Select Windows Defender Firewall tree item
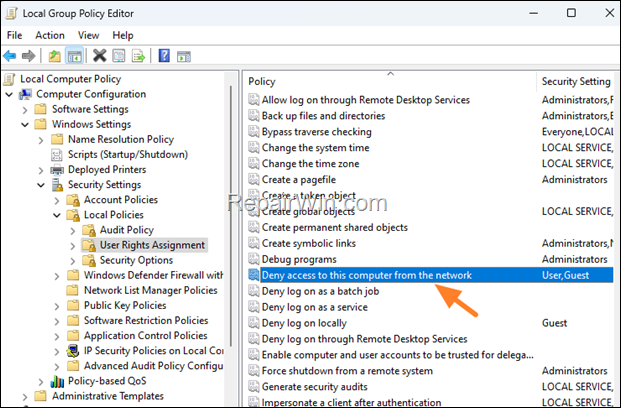 [153, 275]
